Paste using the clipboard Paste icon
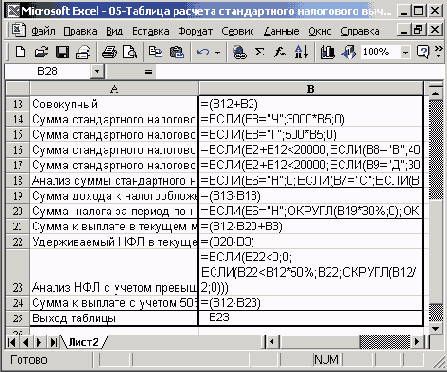Viewport: 447px width, 372px height. 177,52
